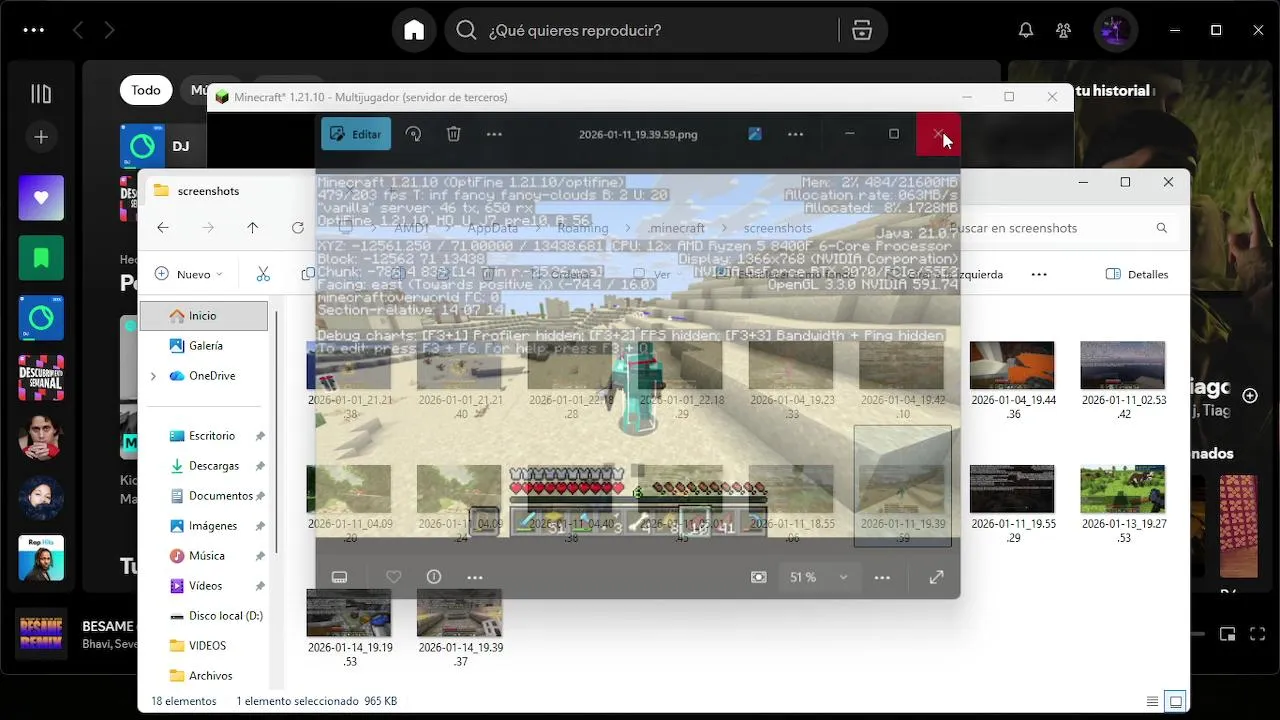
Task: Open Vídeos in the navigation pane
Action: [204, 586]
